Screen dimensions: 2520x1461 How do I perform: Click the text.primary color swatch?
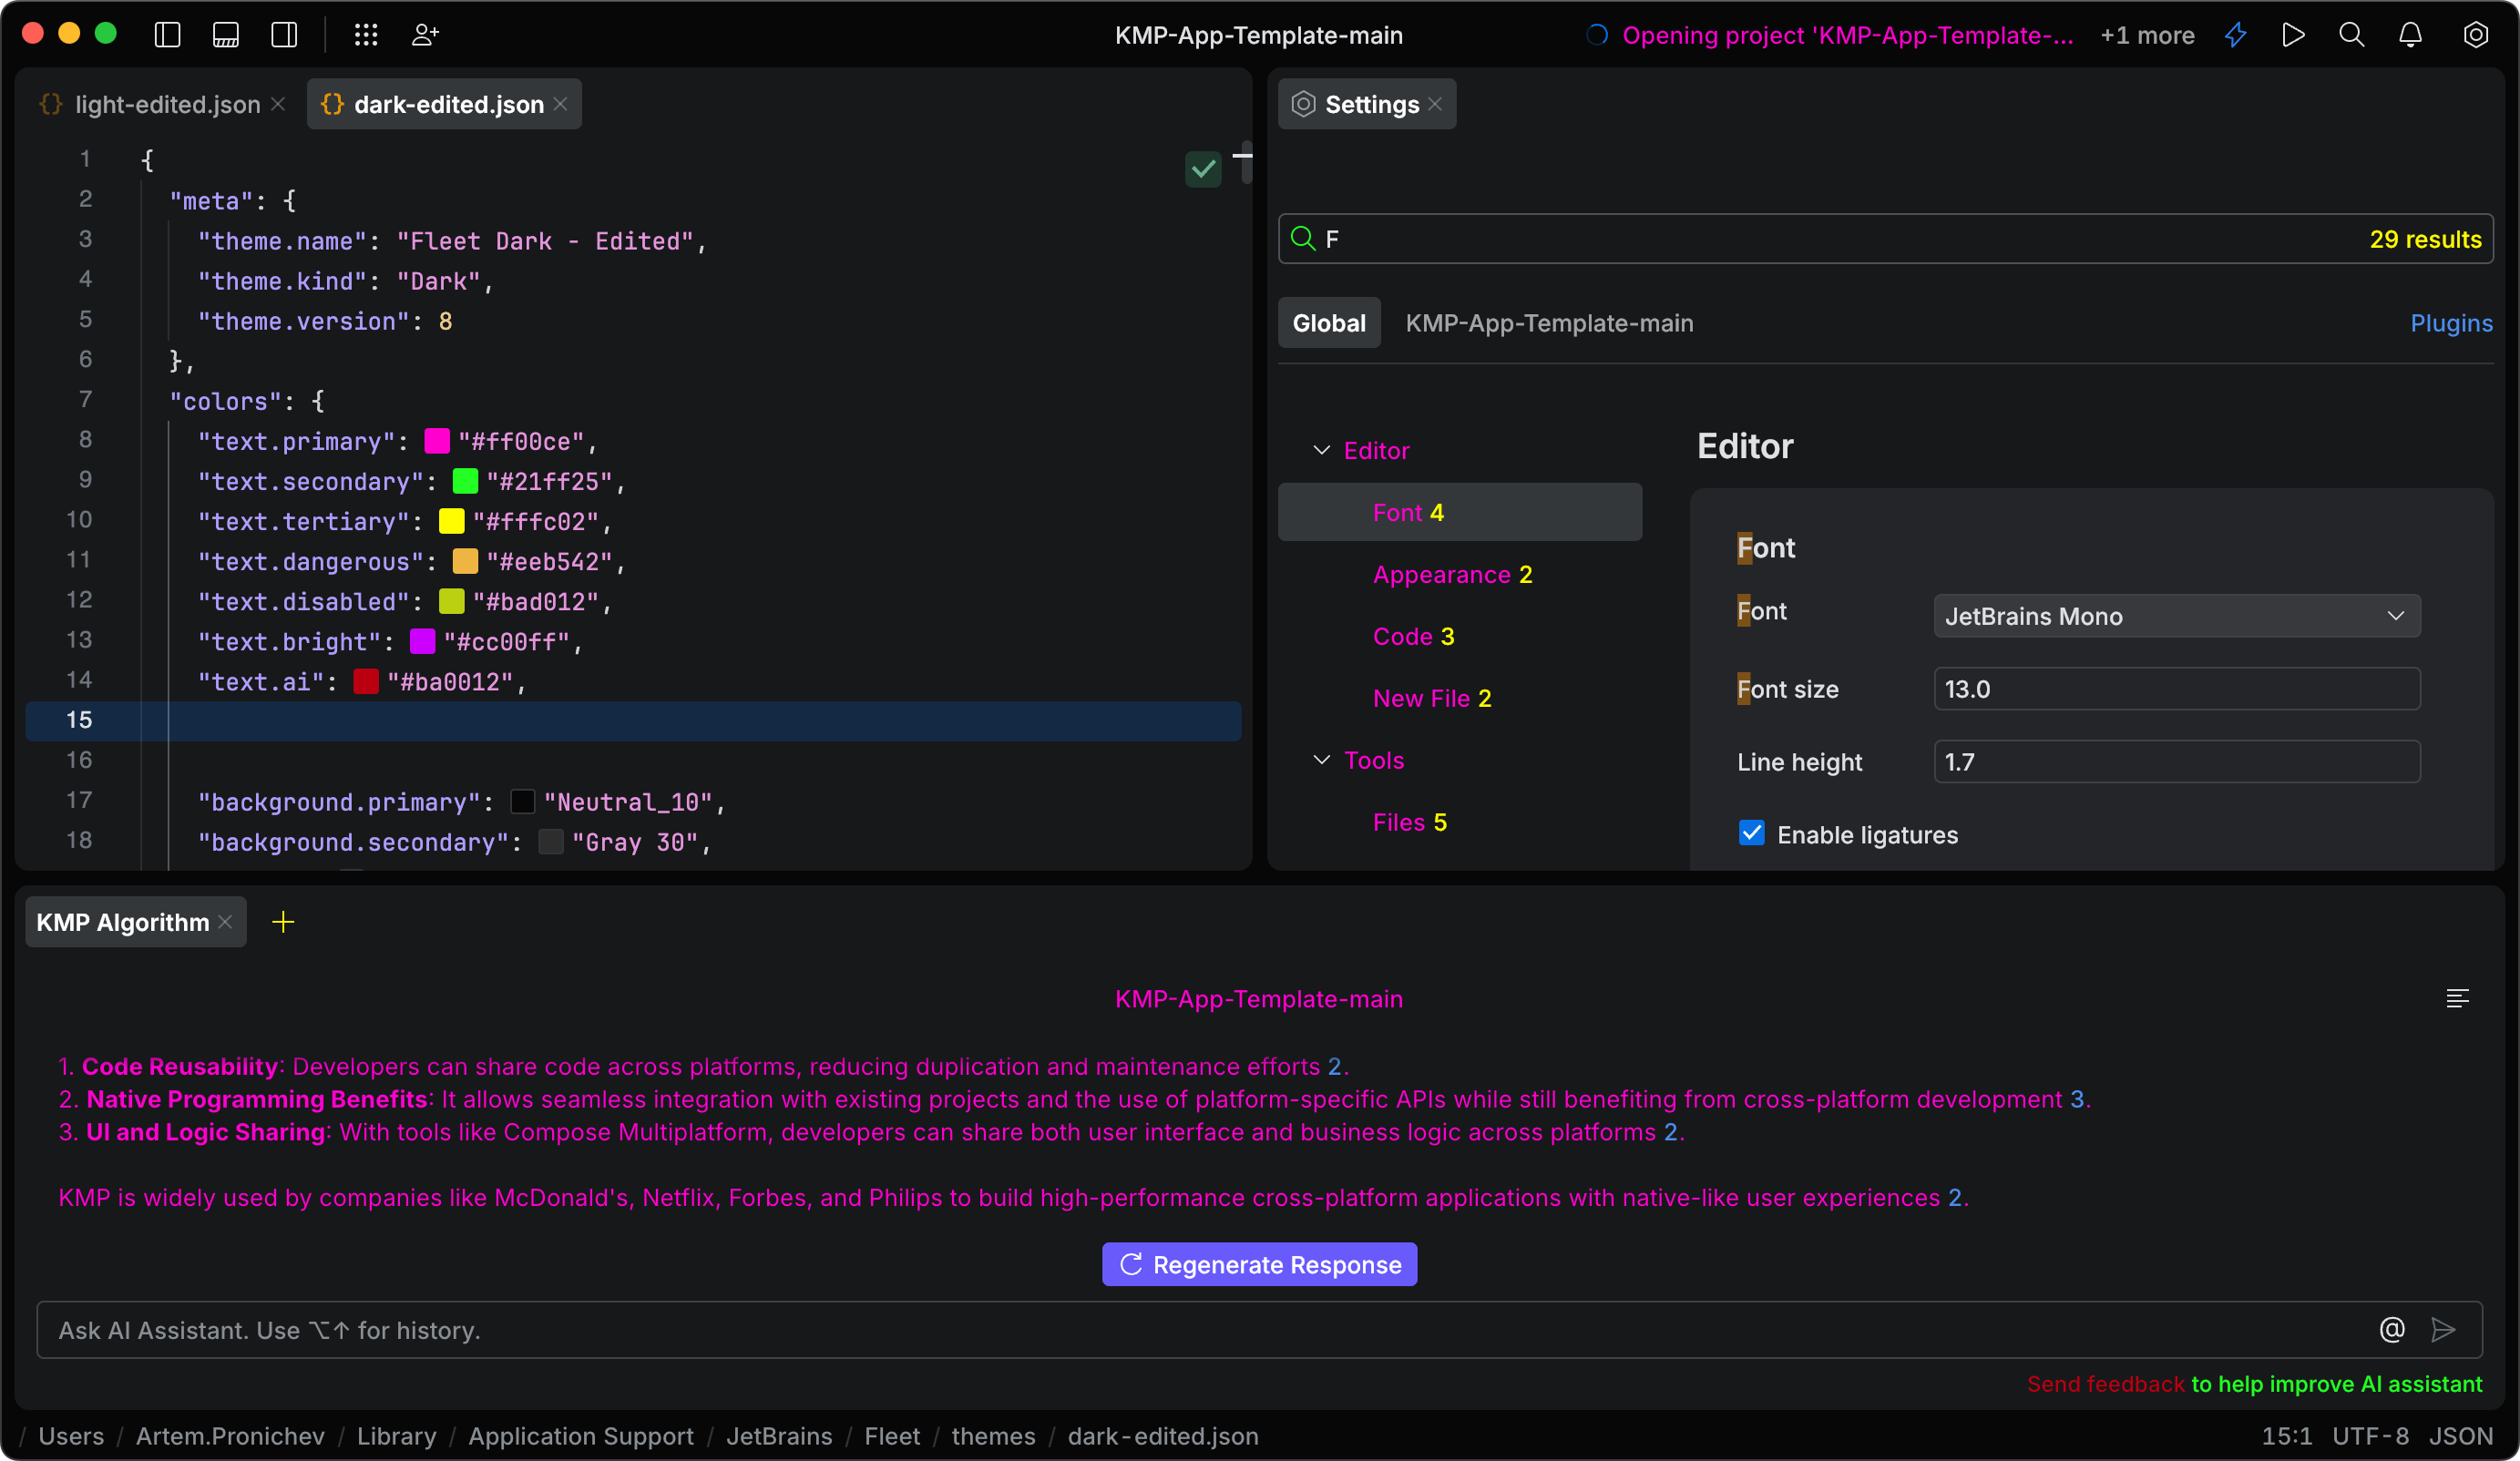(x=437, y=440)
